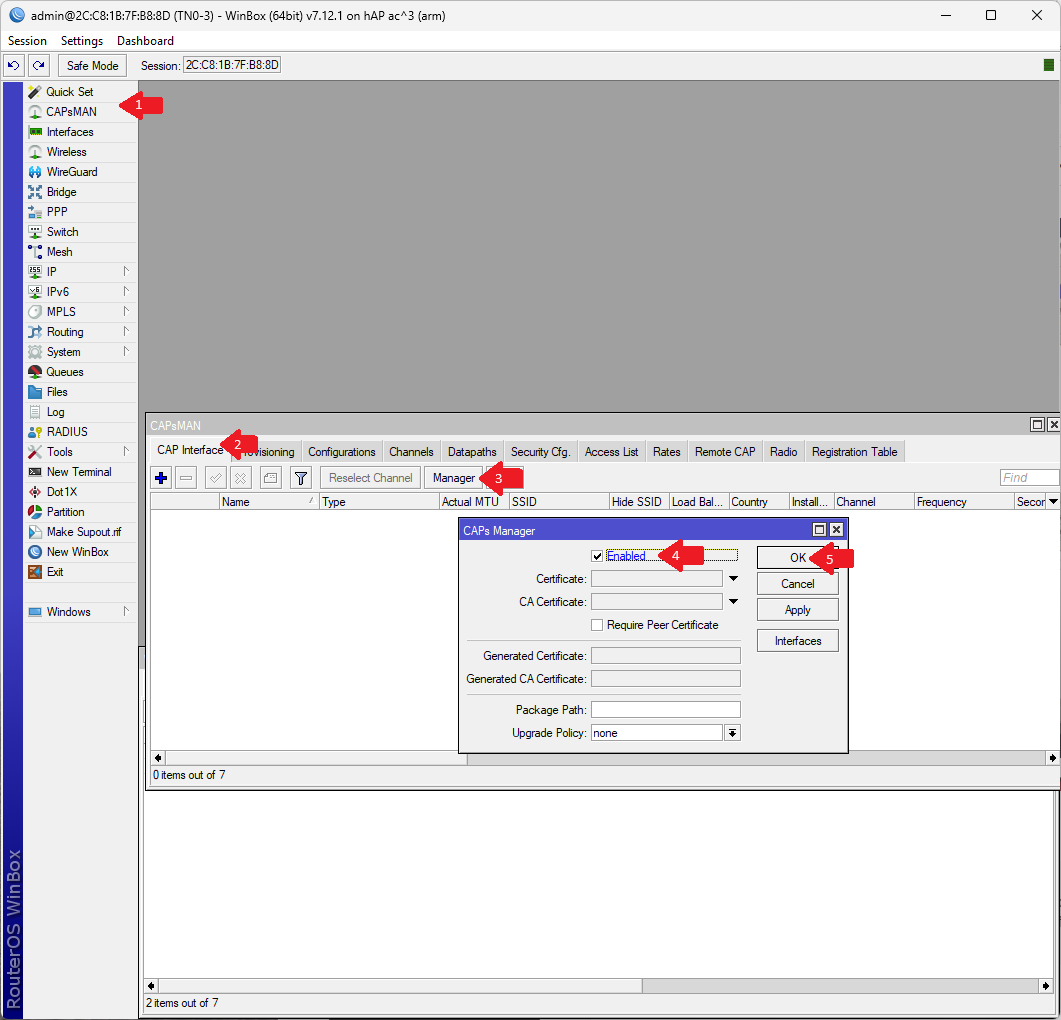Open the Certificate dropdown
The image size is (1061, 1020).
coord(733,577)
